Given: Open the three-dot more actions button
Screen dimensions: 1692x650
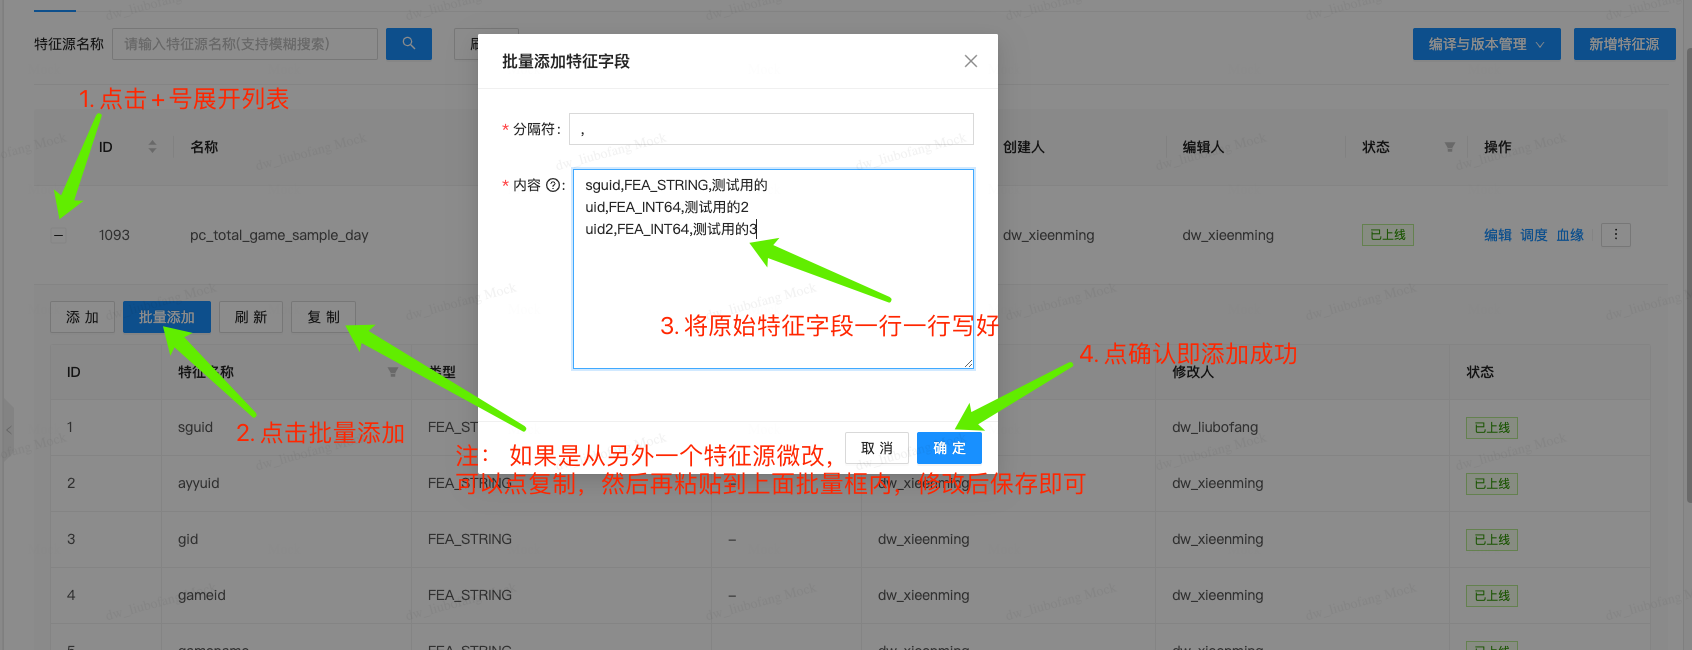Looking at the screenshot, I should click(1615, 235).
